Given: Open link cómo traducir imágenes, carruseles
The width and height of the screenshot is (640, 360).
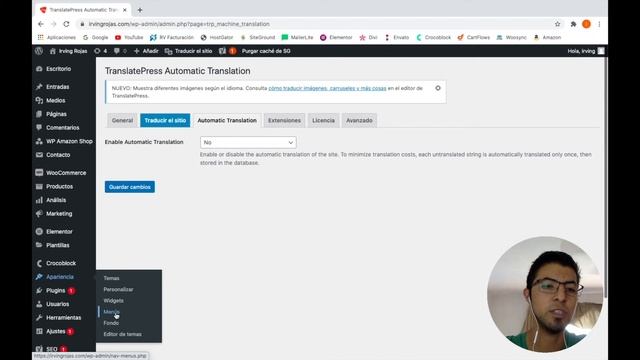Looking at the screenshot, I should pos(327,88).
